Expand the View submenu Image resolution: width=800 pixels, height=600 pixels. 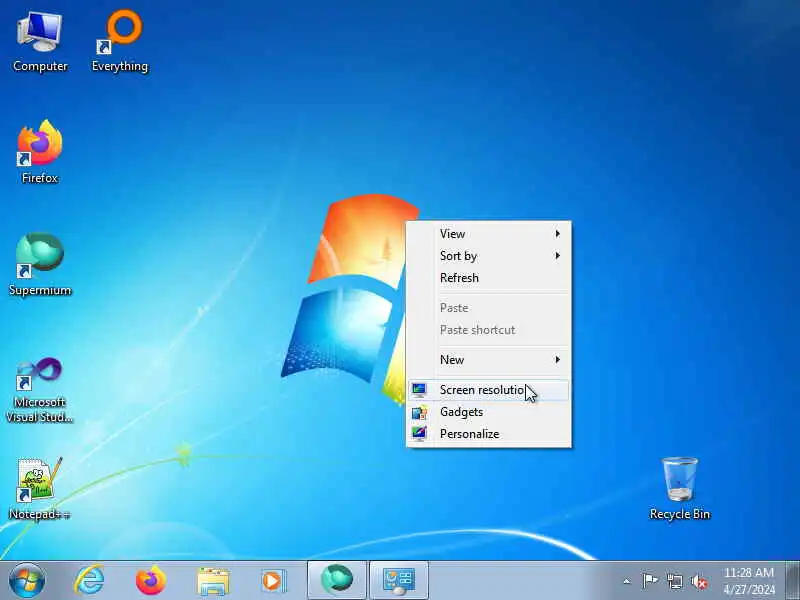tap(488, 234)
